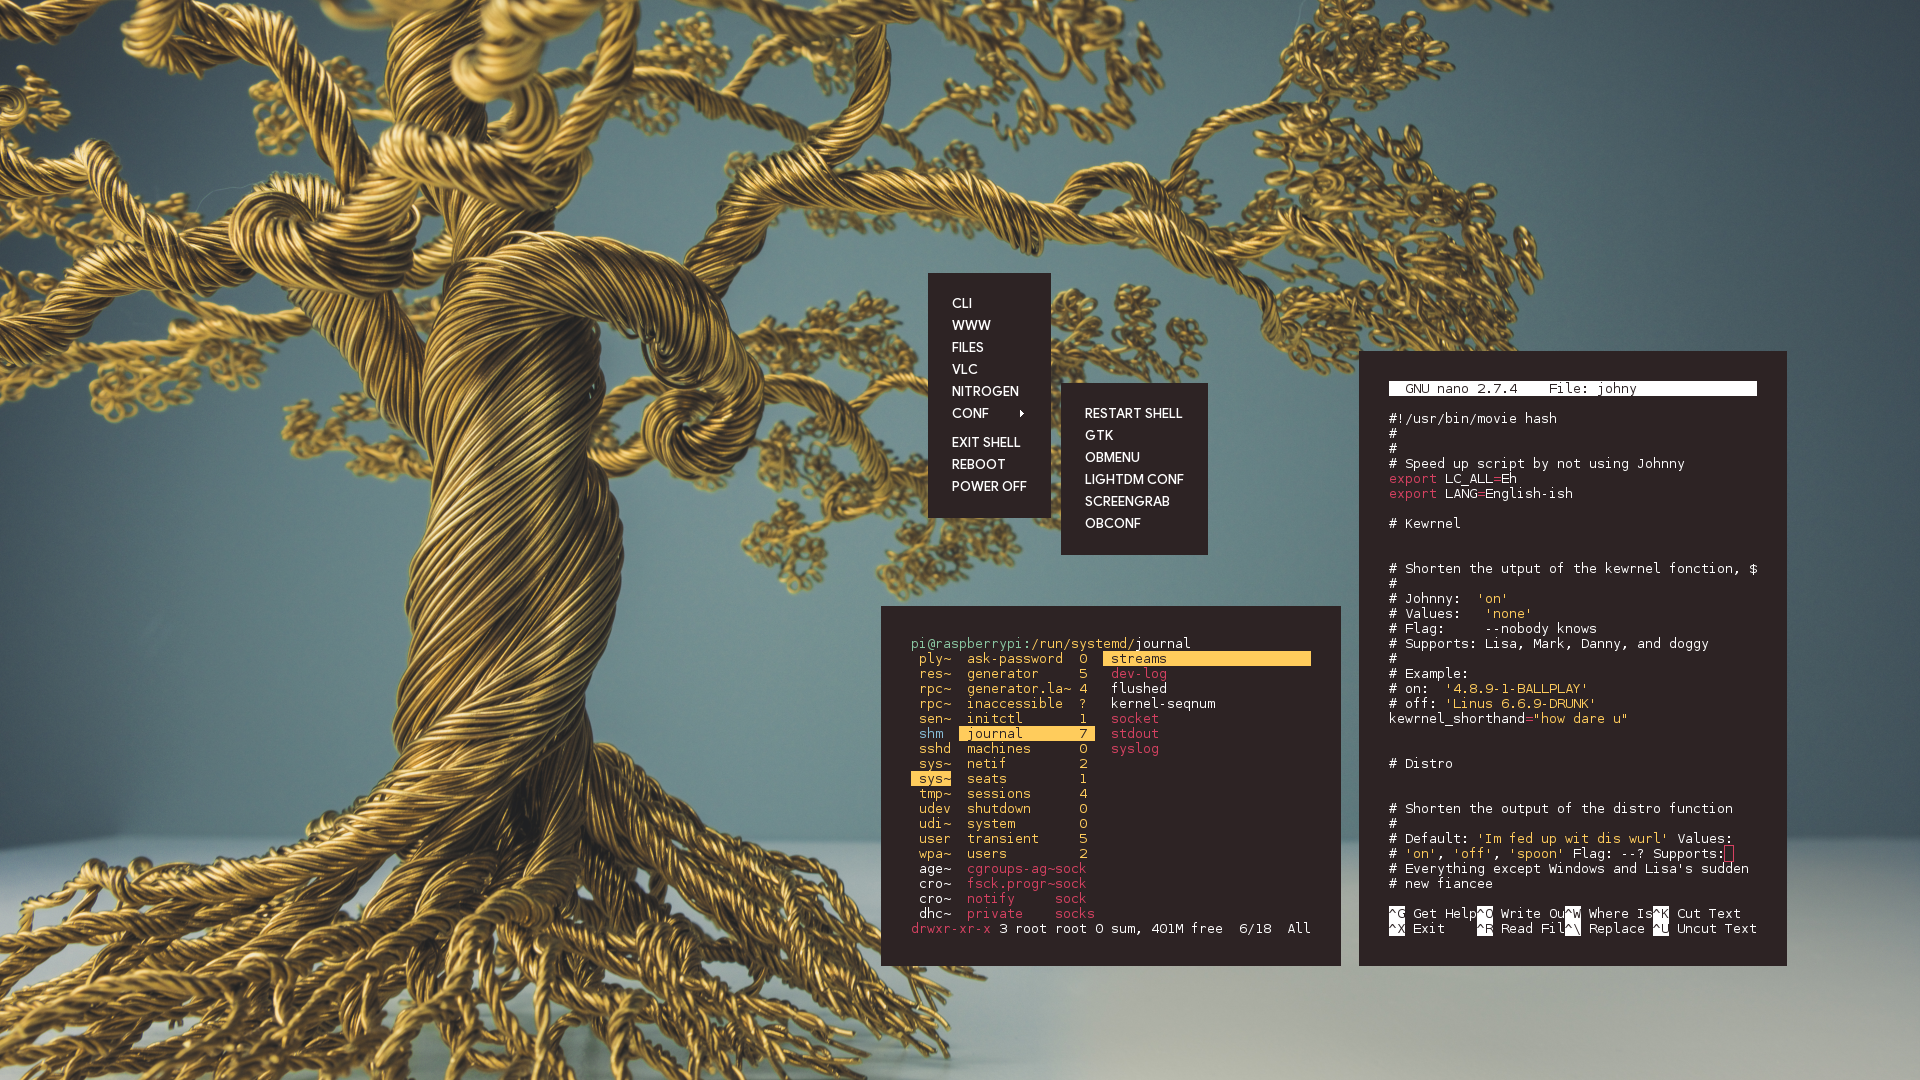Select sessions directory in ranger

[x=1027, y=793]
